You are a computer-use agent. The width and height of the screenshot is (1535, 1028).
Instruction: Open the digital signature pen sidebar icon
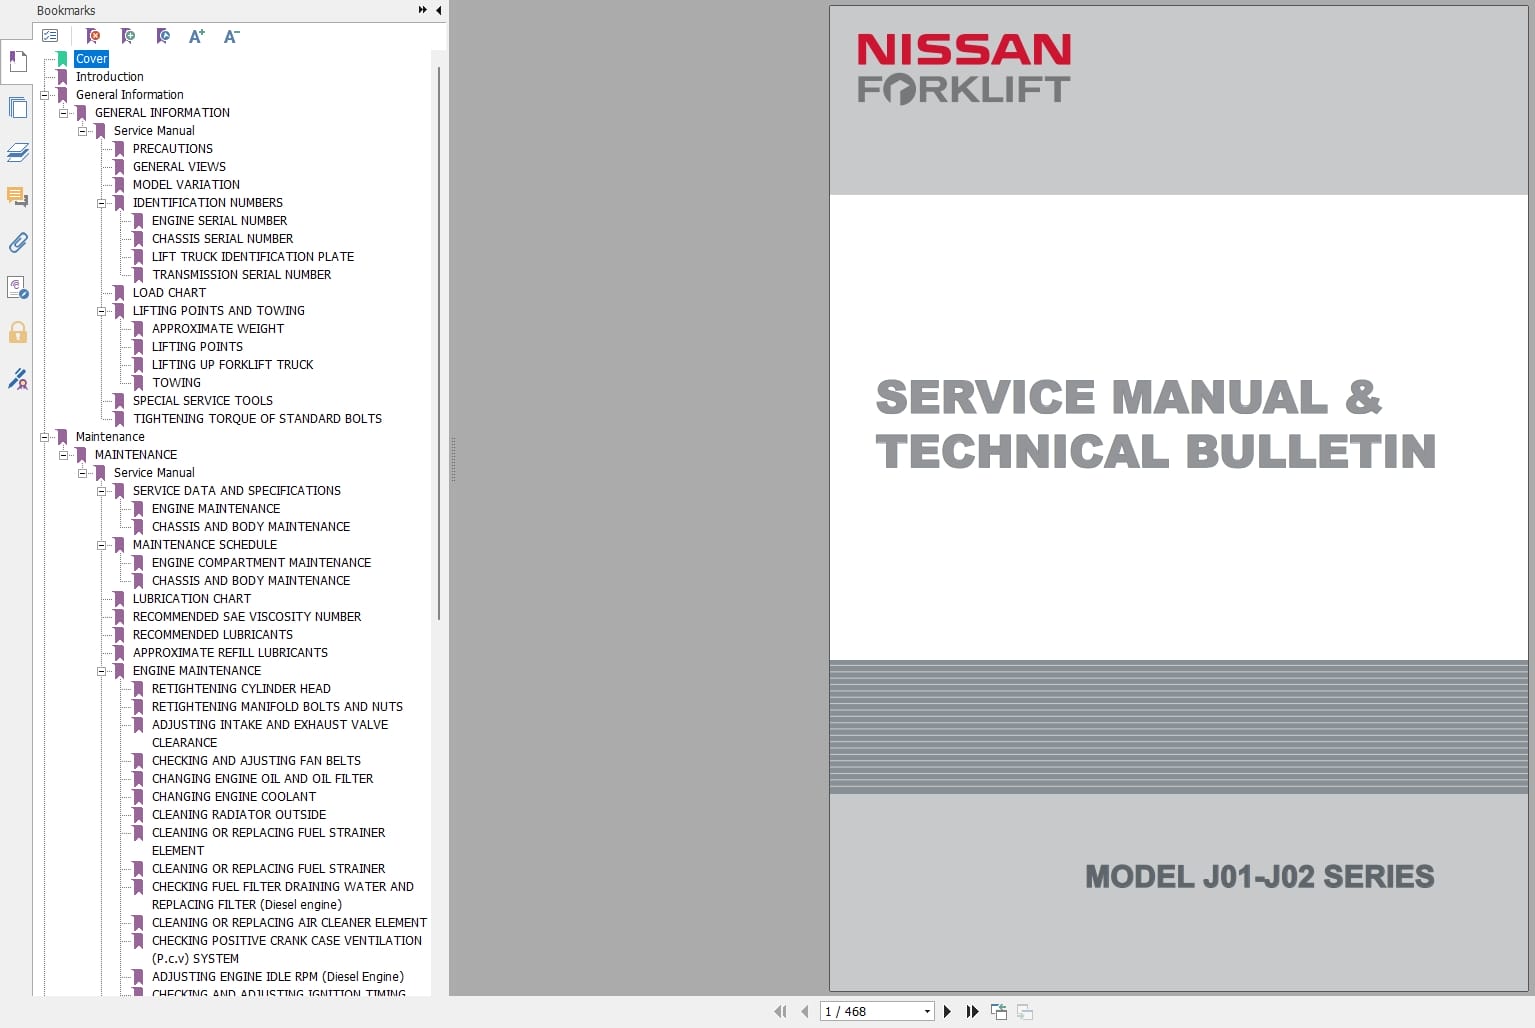pos(17,378)
